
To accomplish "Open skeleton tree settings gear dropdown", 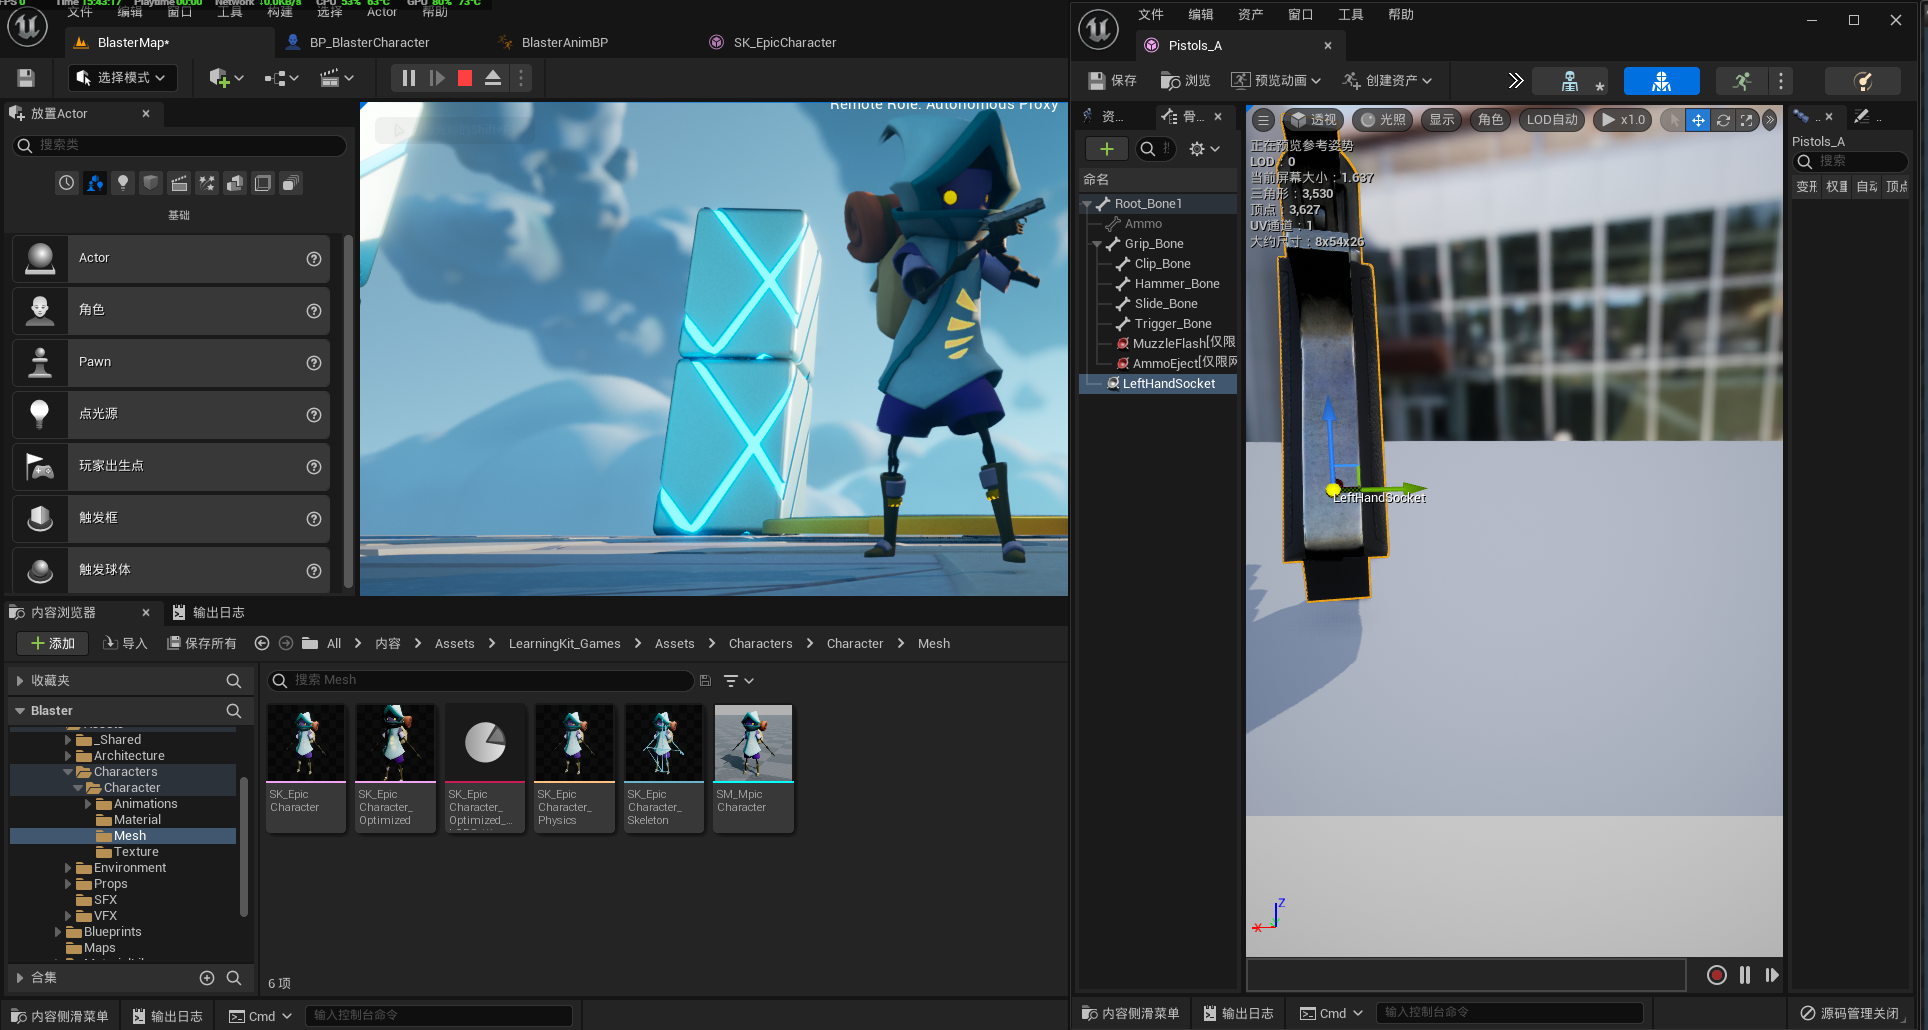I will point(1204,149).
